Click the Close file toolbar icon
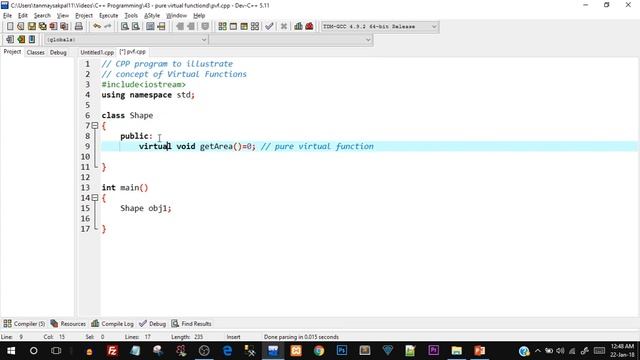 pyautogui.click(x=53, y=27)
